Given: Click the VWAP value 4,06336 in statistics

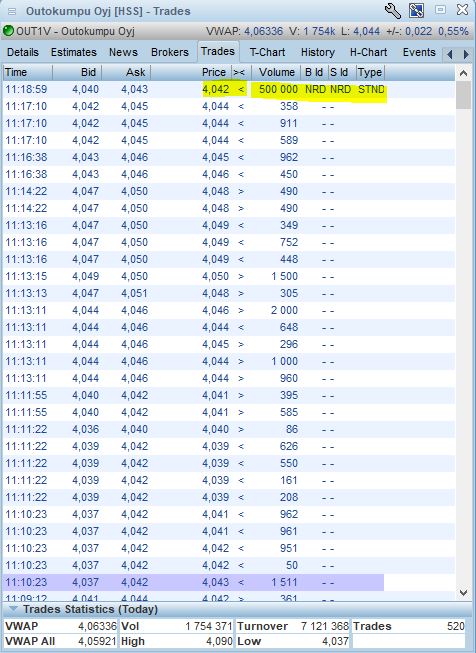Looking at the screenshot, I should pos(97,626).
